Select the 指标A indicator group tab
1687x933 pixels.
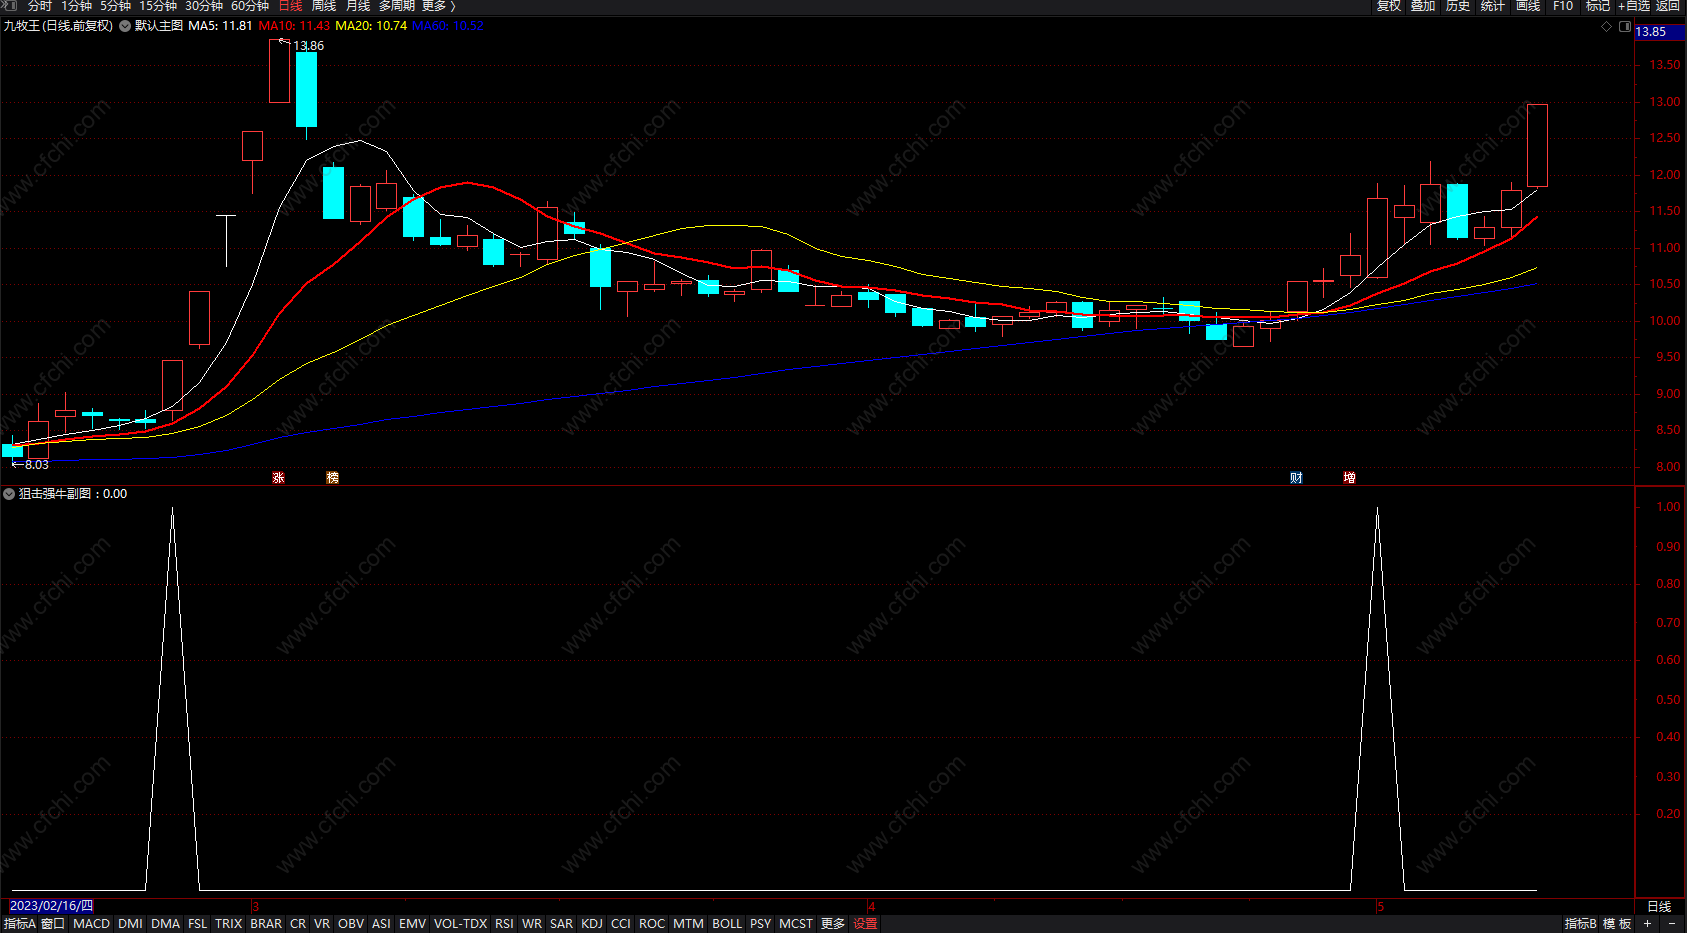coord(20,924)
